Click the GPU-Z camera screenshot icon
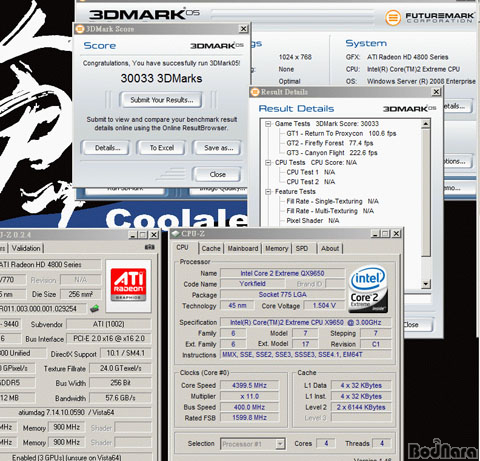The height and width of the screenshot is (461, 480). point(150,247)
